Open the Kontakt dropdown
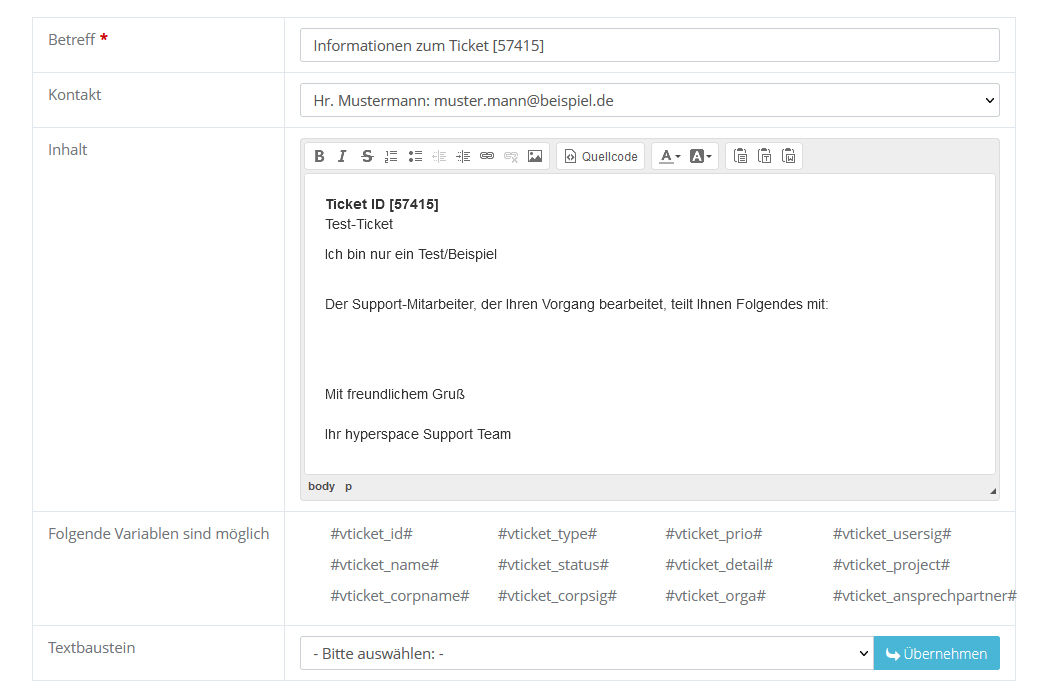Image resolution: width=1038 pixels, height=699 pixels. pos(649,100)
